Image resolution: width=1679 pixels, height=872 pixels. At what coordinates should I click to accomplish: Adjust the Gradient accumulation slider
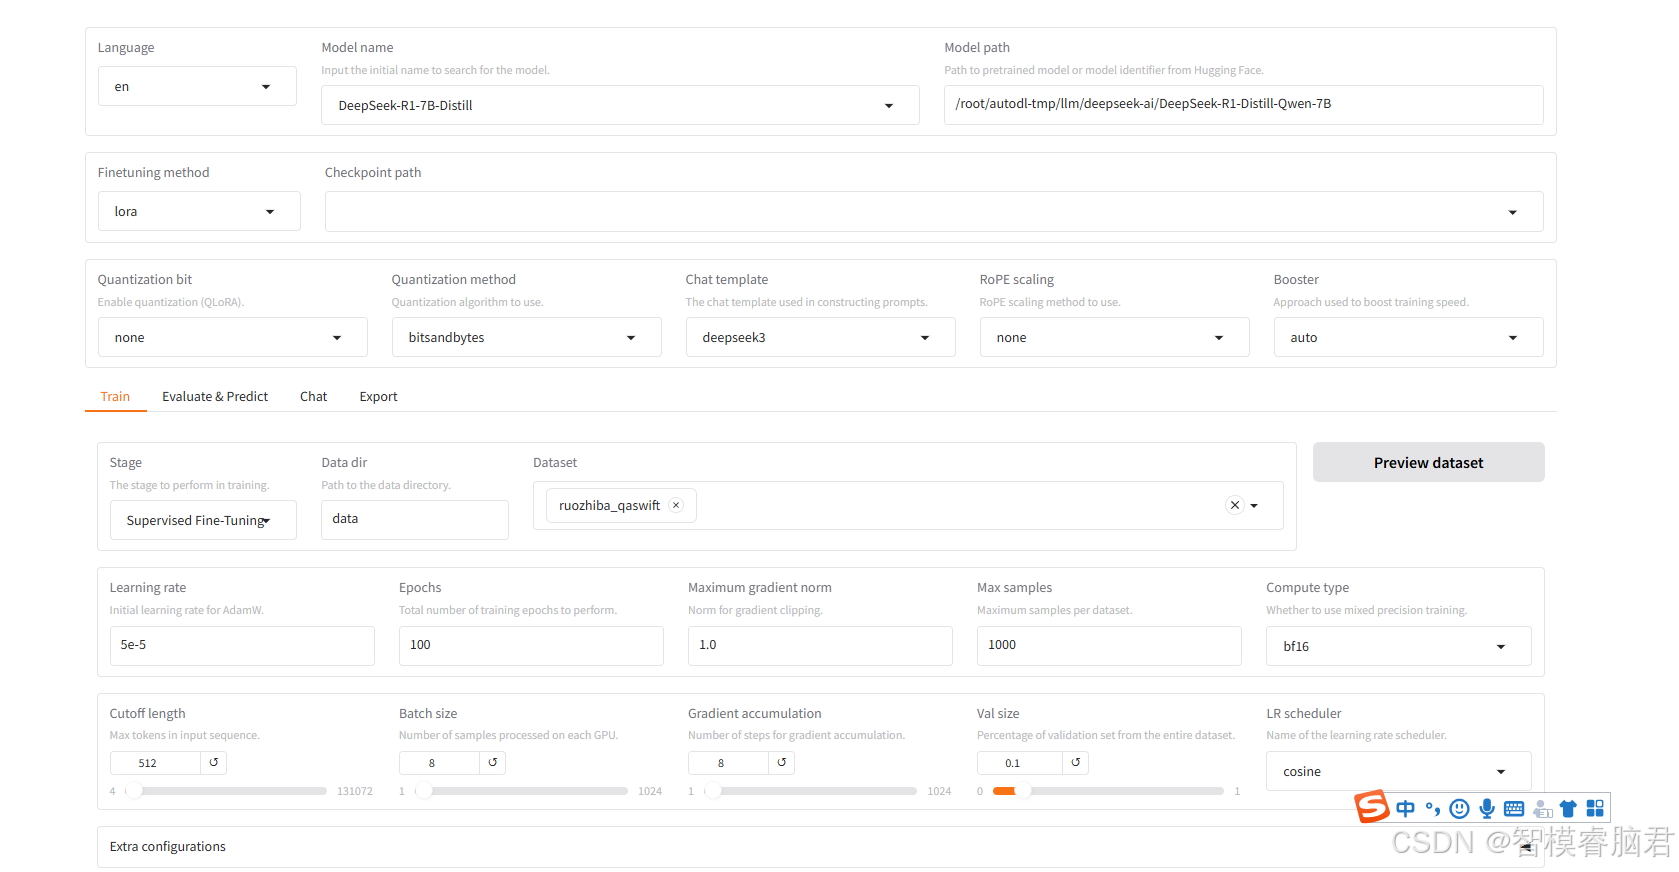(810, 791)
